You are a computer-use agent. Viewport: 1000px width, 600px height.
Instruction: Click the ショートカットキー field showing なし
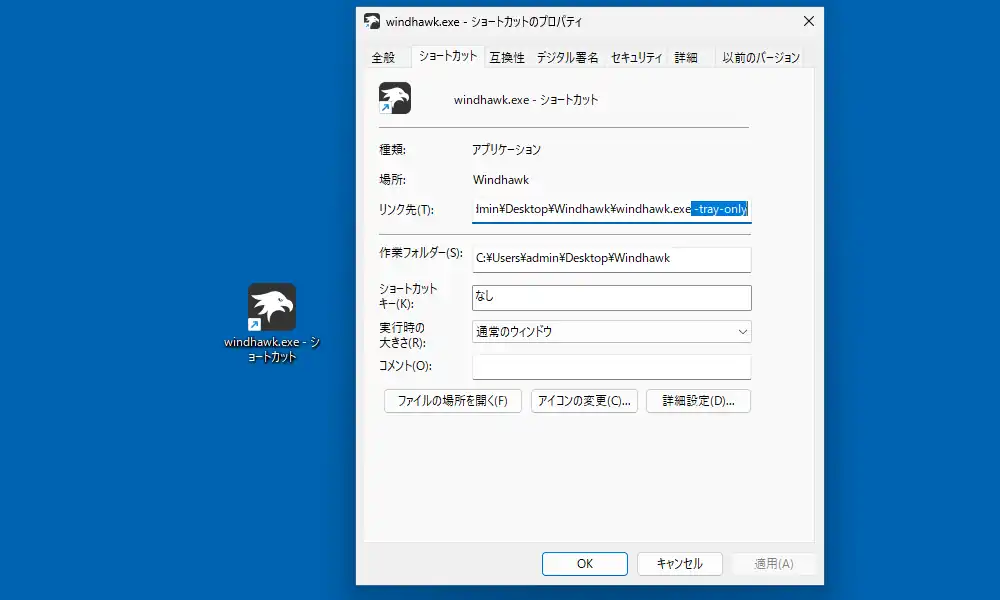tap(612, 297)
